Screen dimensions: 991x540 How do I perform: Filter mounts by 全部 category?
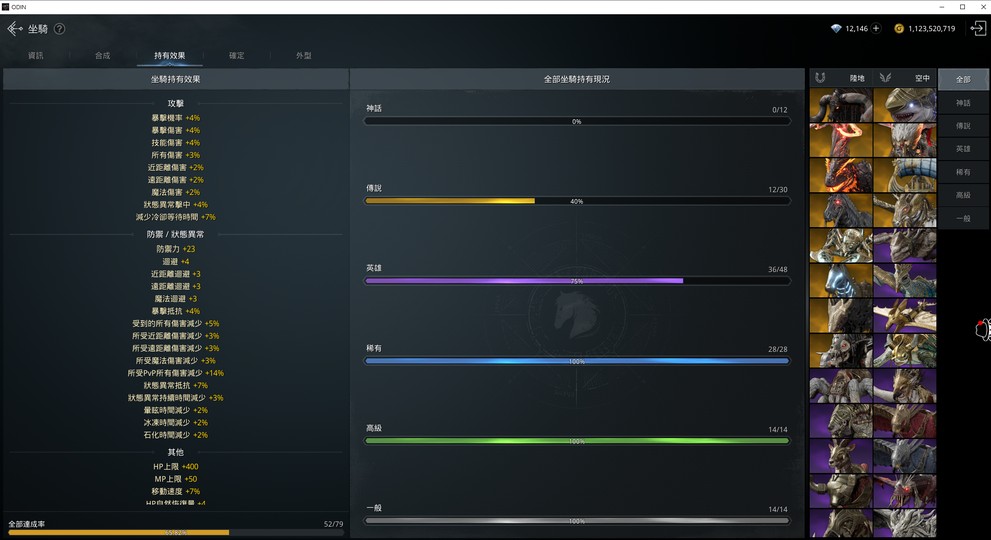tap(963, 79)
